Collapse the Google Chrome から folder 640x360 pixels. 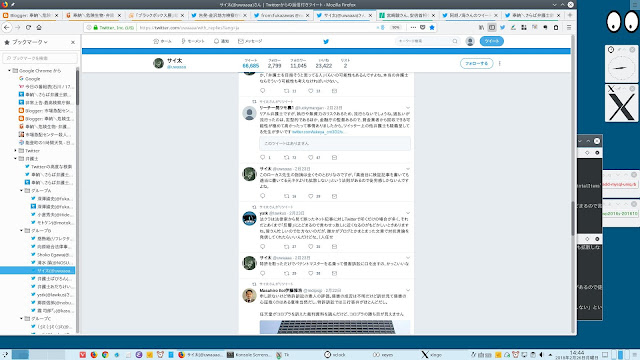pos(9,71)
